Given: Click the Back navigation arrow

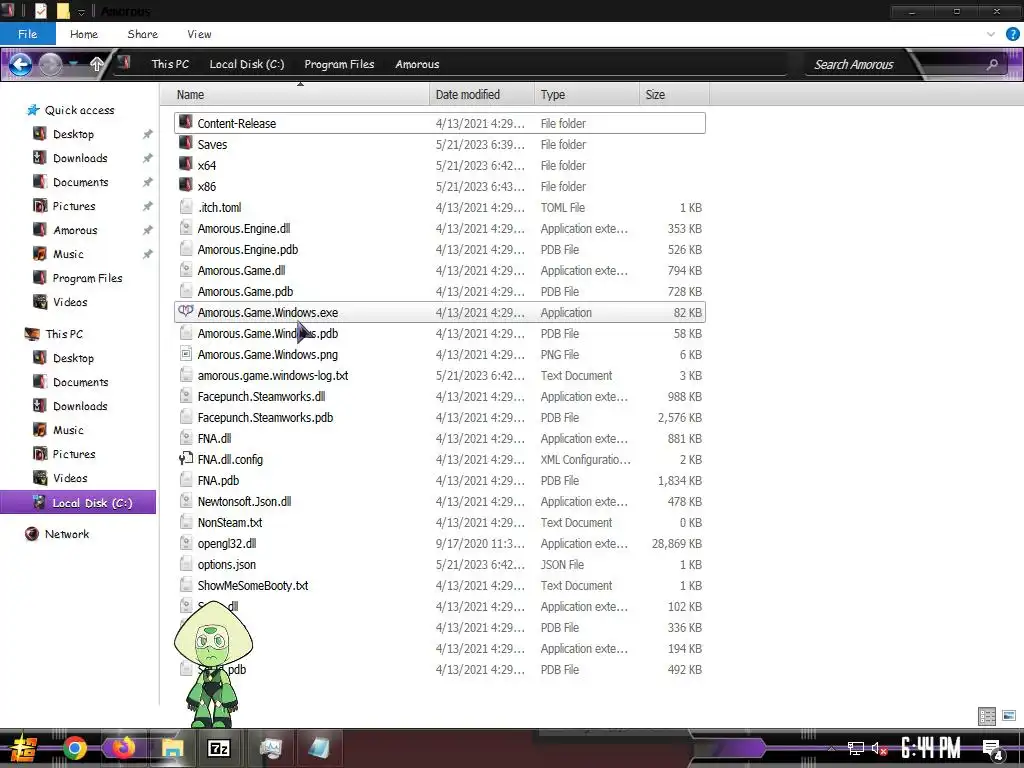Looking at the screenshot, I should 20,64.
